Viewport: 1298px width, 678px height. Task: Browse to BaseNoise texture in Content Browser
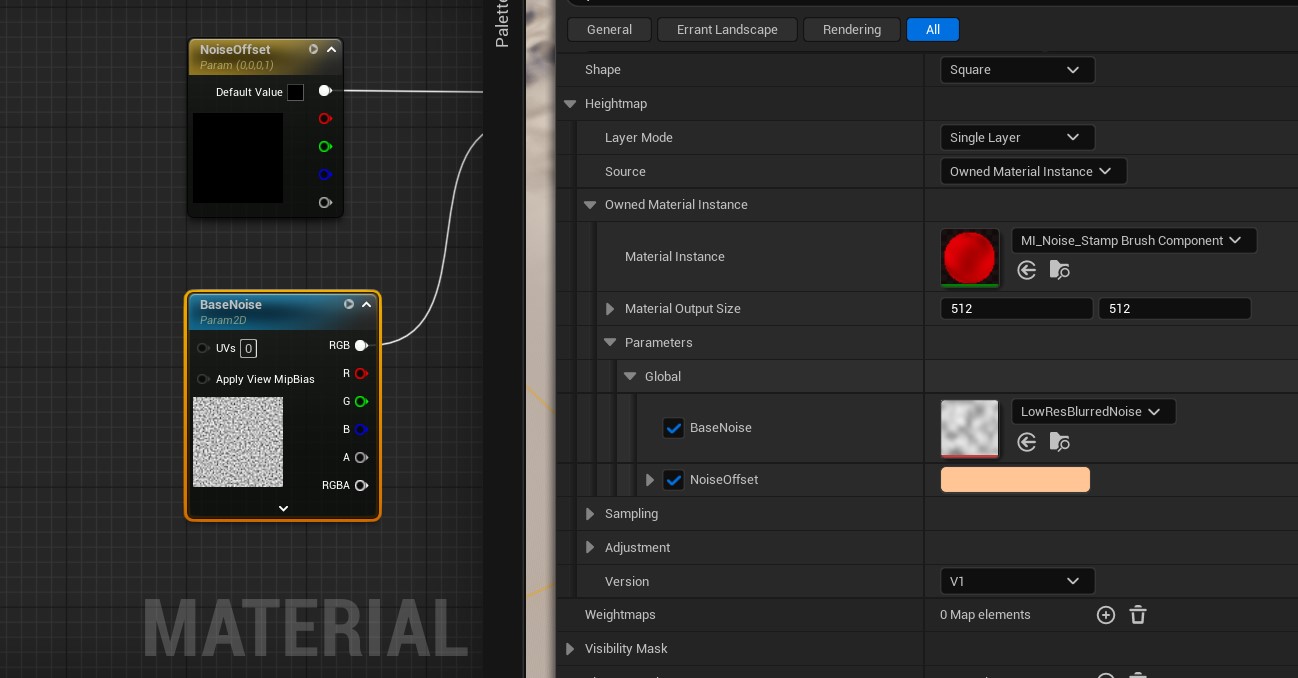coord(1059,442)
